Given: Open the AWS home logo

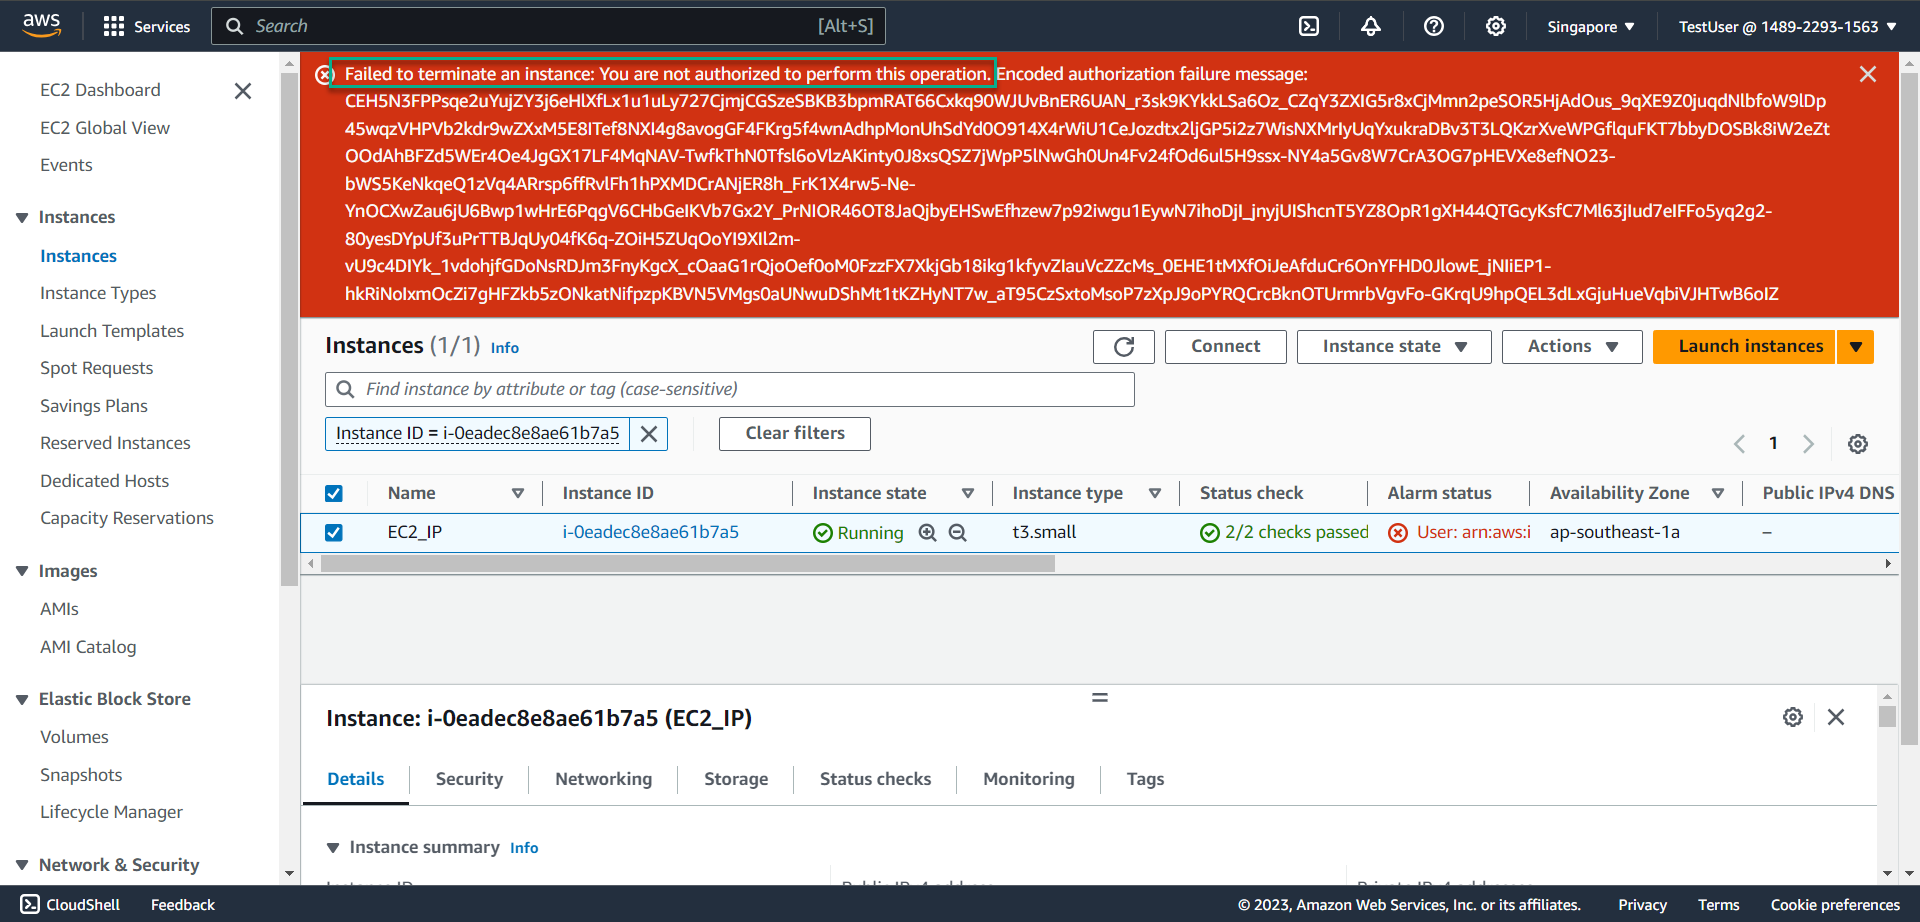Looking at the screenshot, I should tap(42, 25).
